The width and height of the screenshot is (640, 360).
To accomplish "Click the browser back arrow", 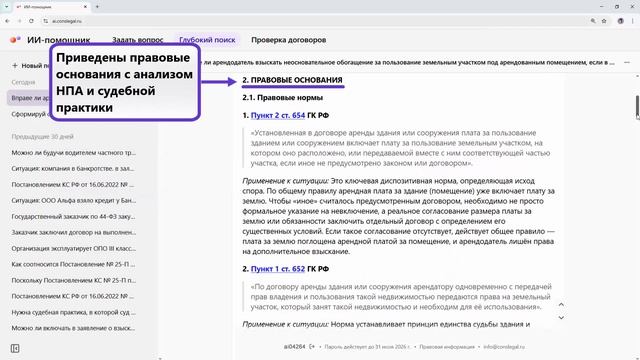I will (7, 21).
